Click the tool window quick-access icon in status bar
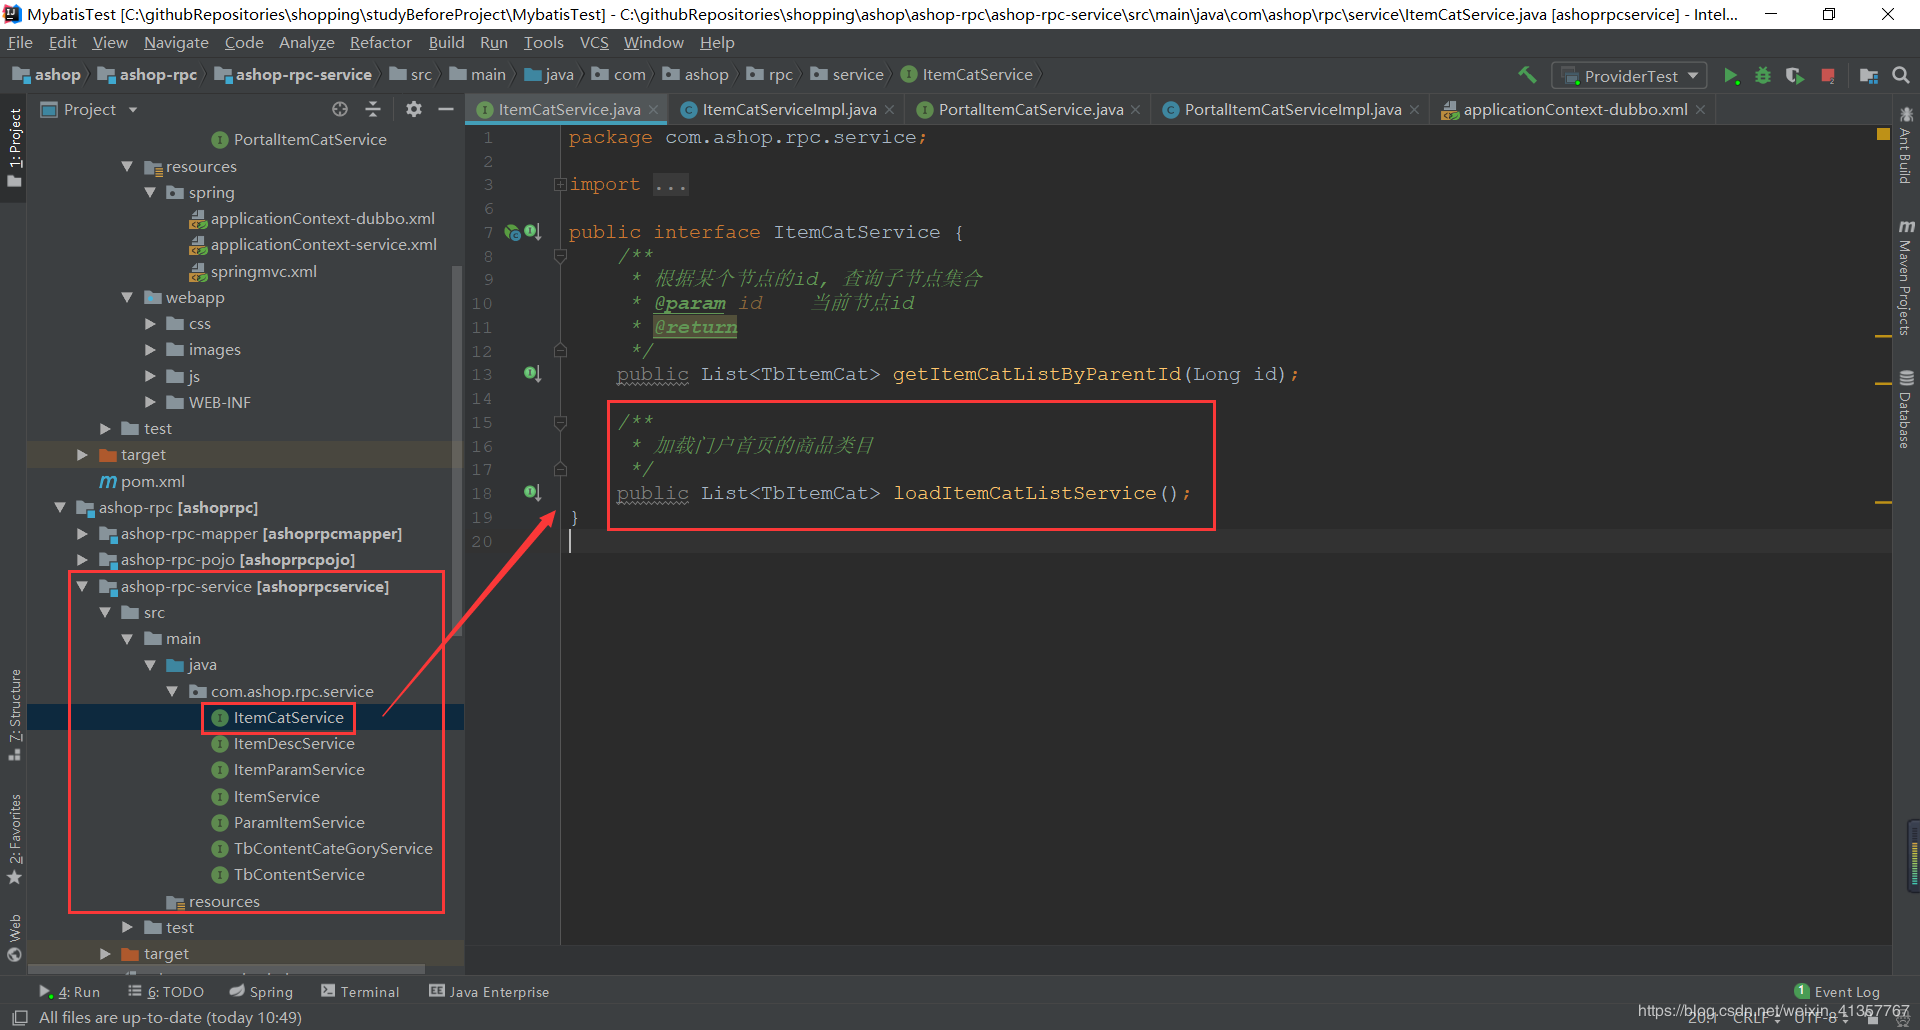 point(20,1018)
